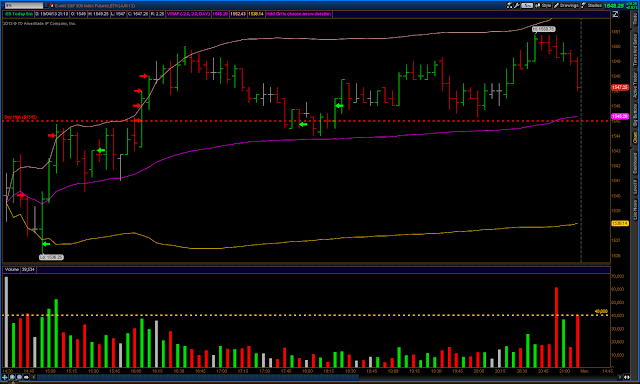Click the magenta 1545.28 VWAP price bubble
Viewport: 640px width, 384px height.
coord(620,116)
